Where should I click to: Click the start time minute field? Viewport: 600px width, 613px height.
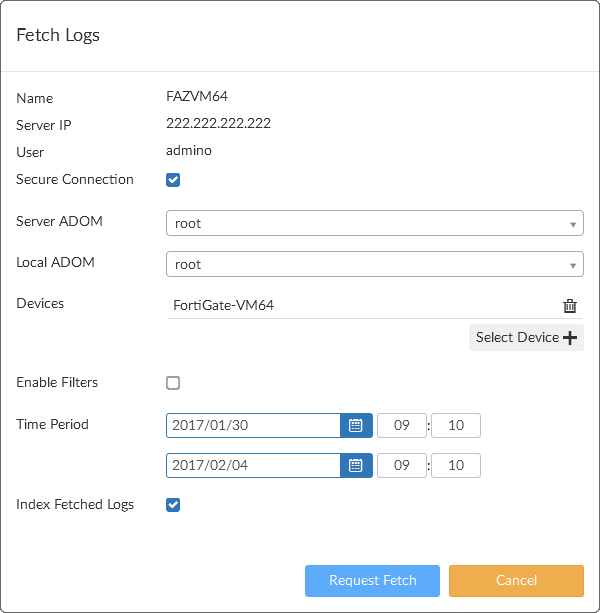456,425
